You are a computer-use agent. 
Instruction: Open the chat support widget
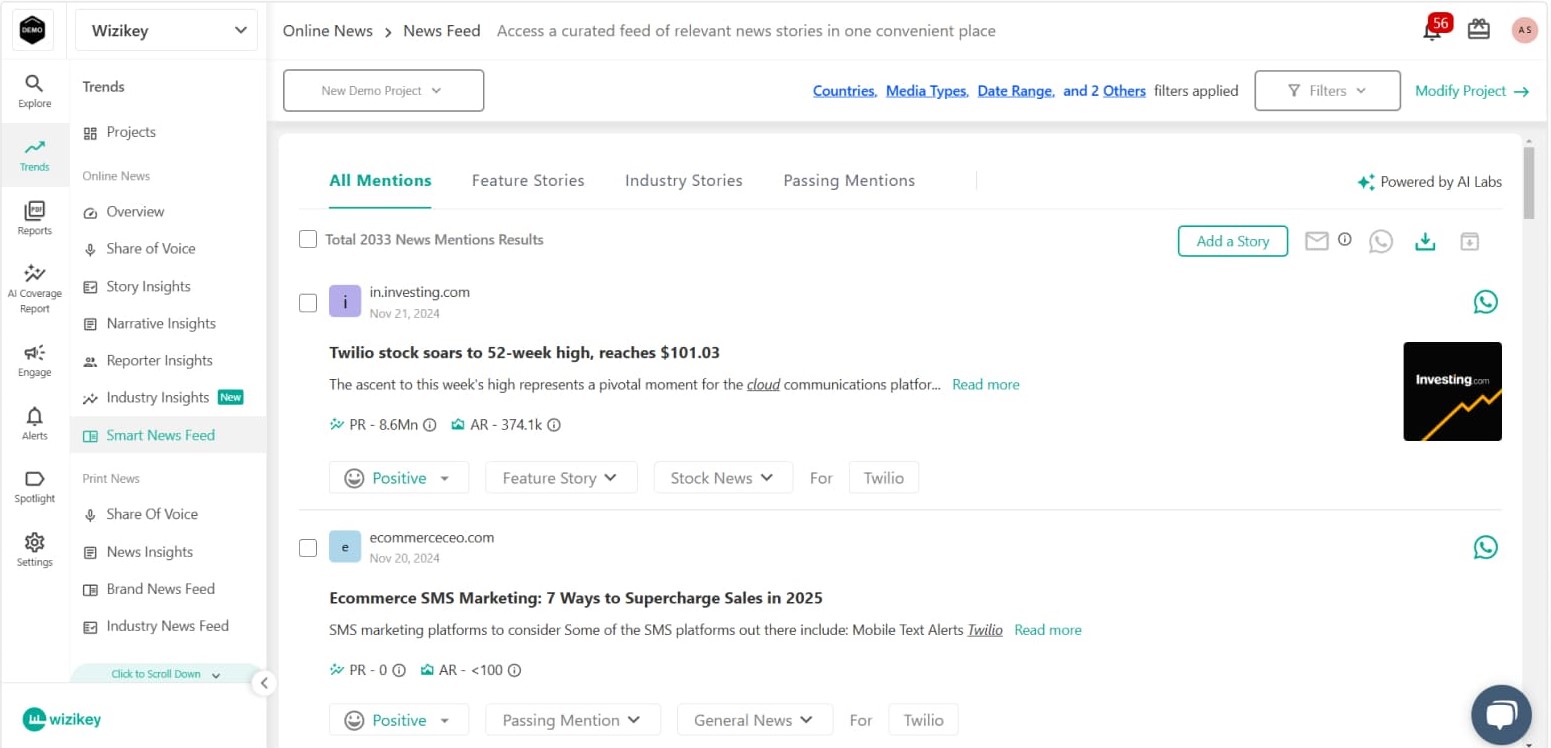pyautogui.click(x=1501, y=714)
